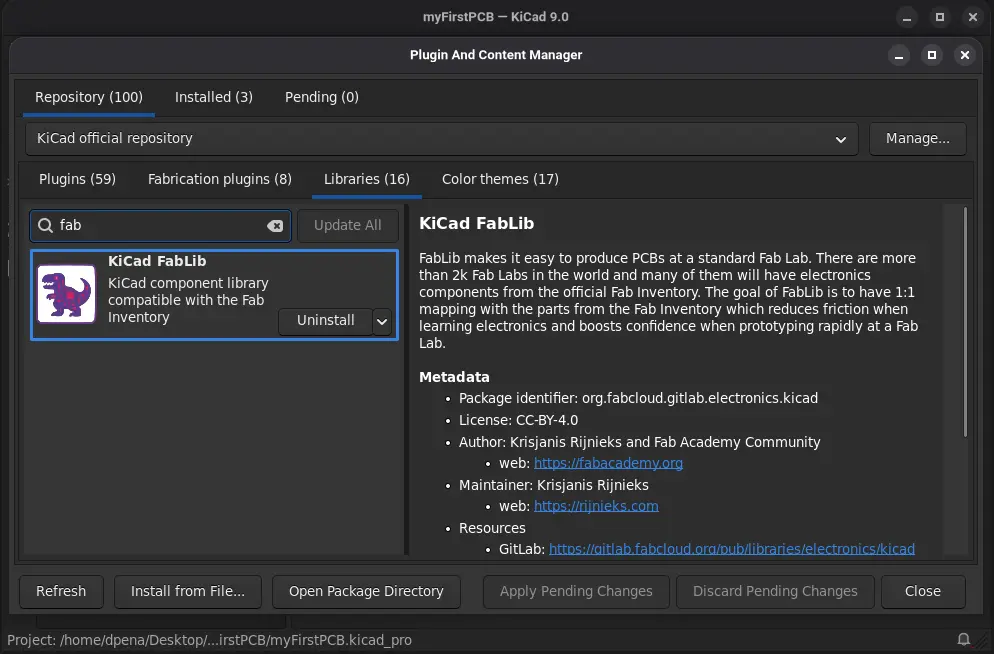Open the Pending (0) tab

point(321,97)
